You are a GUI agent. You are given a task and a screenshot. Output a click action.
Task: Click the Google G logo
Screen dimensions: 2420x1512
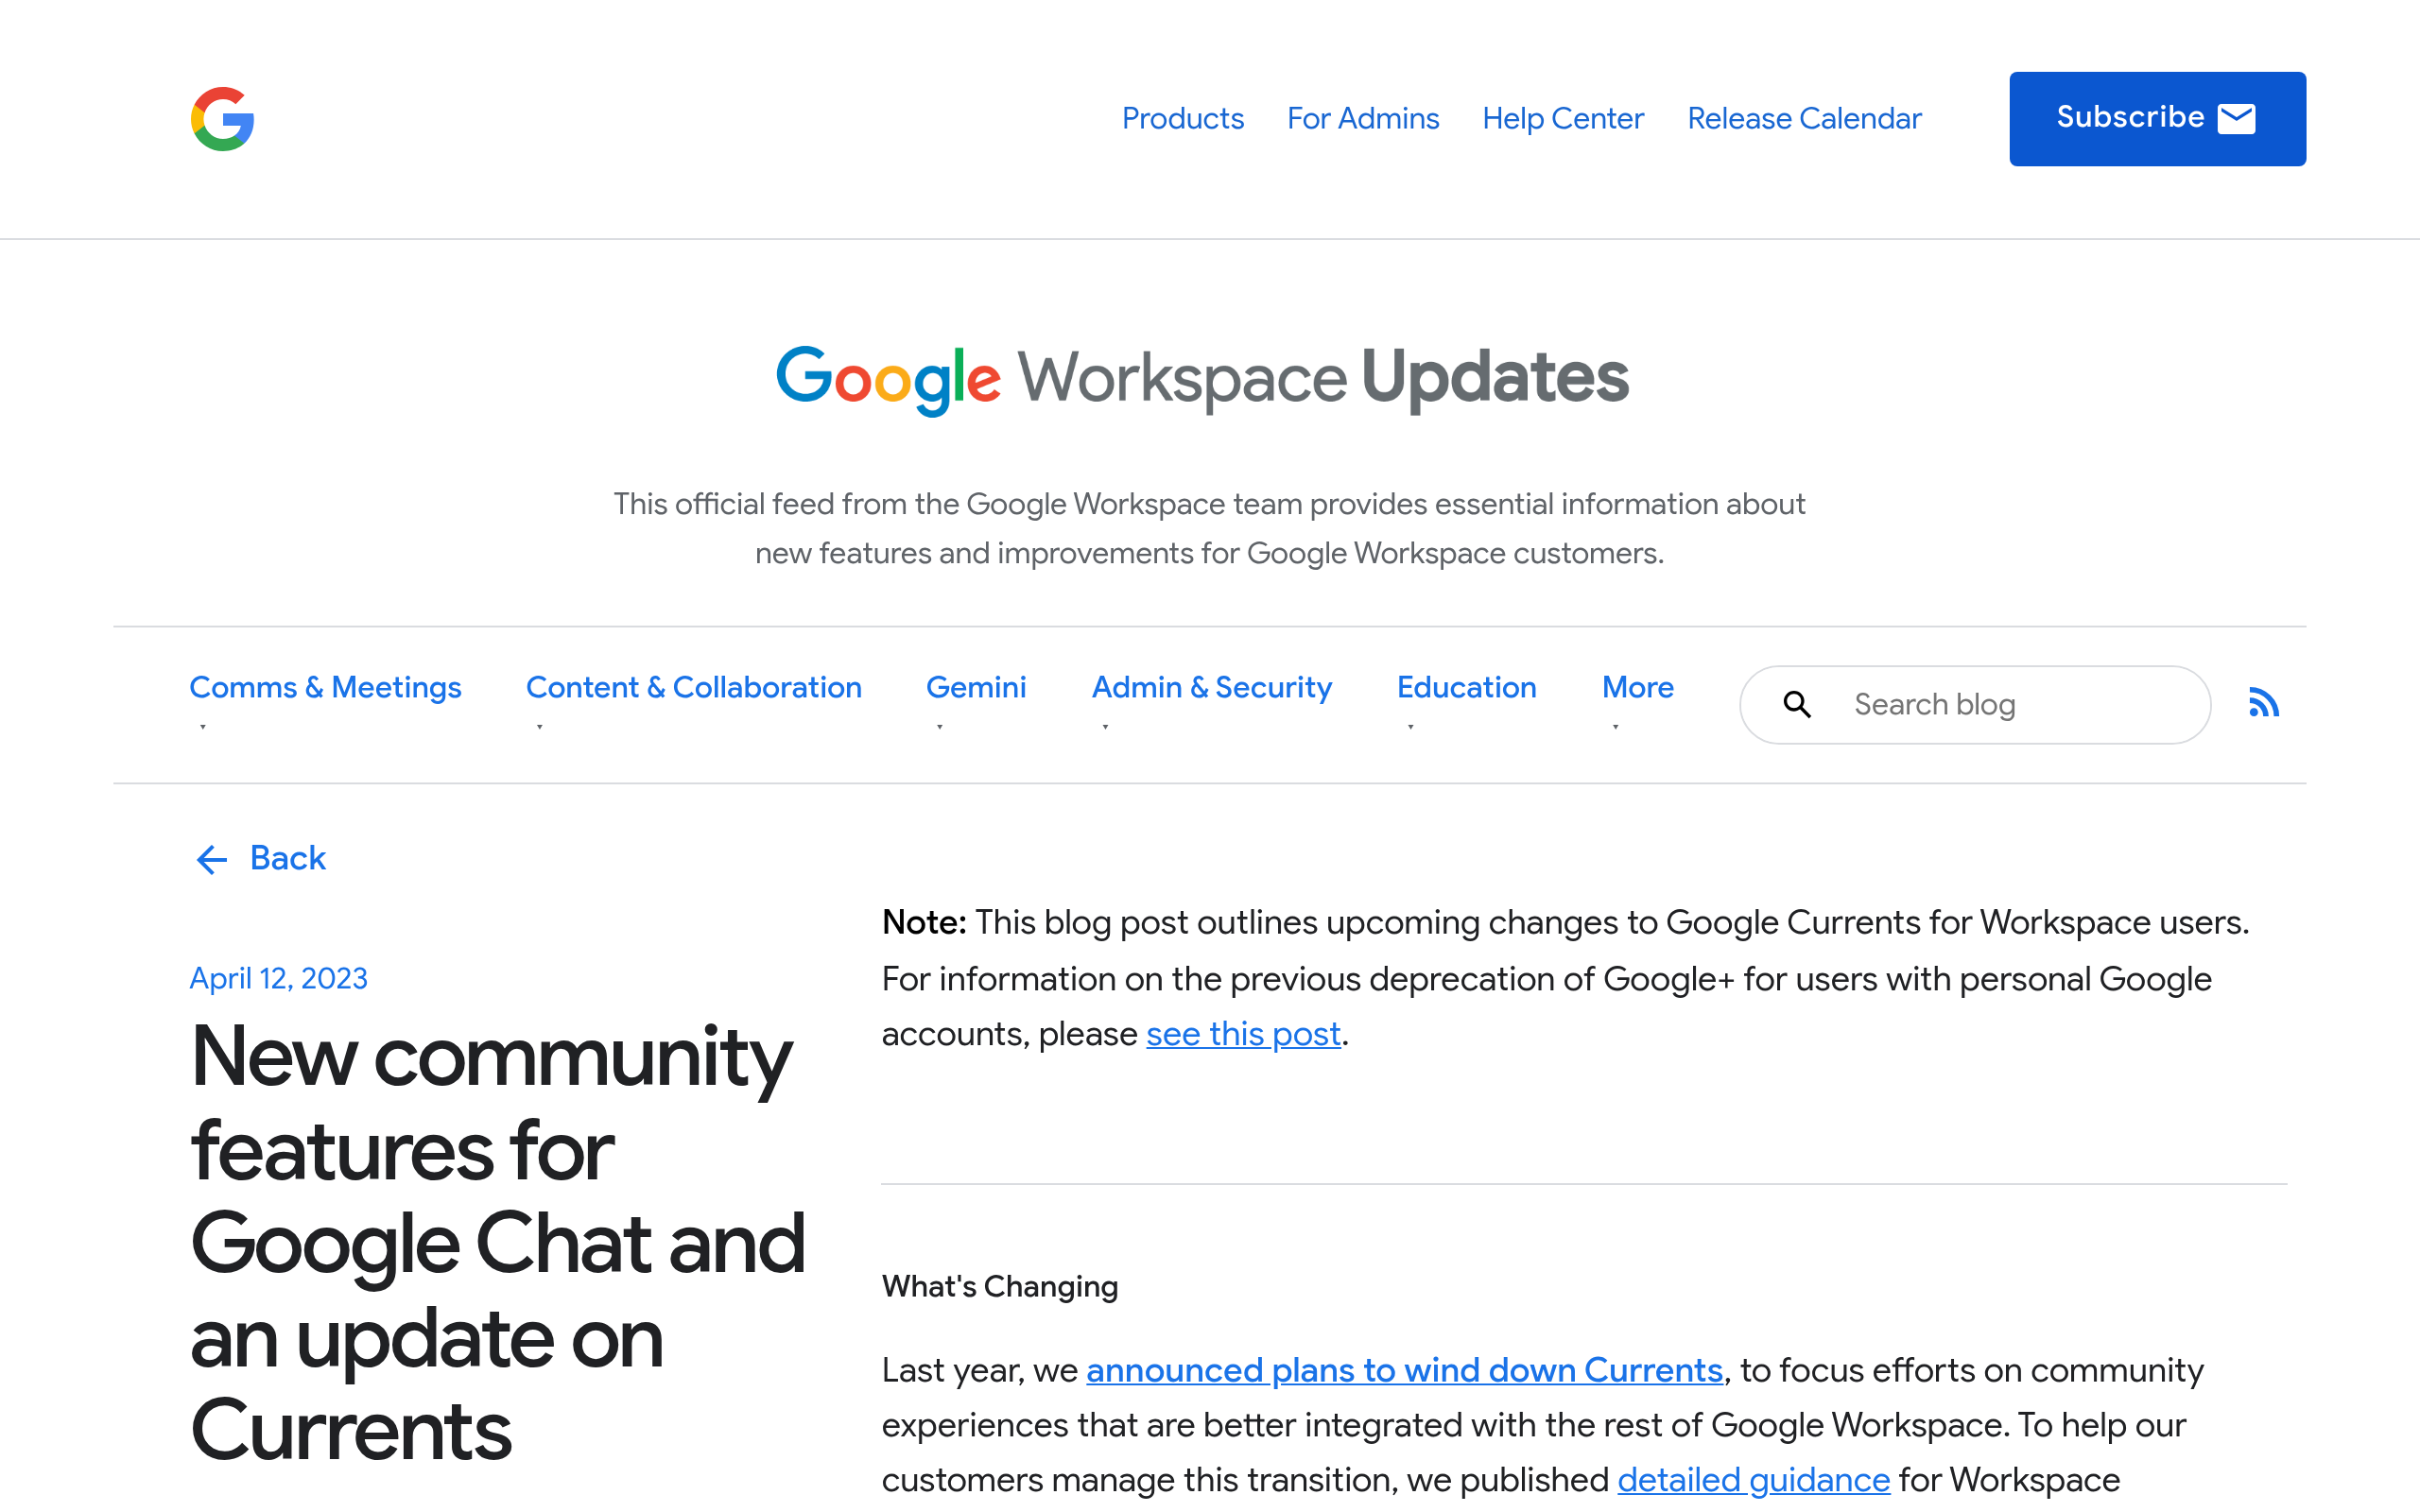coord(222,119)
